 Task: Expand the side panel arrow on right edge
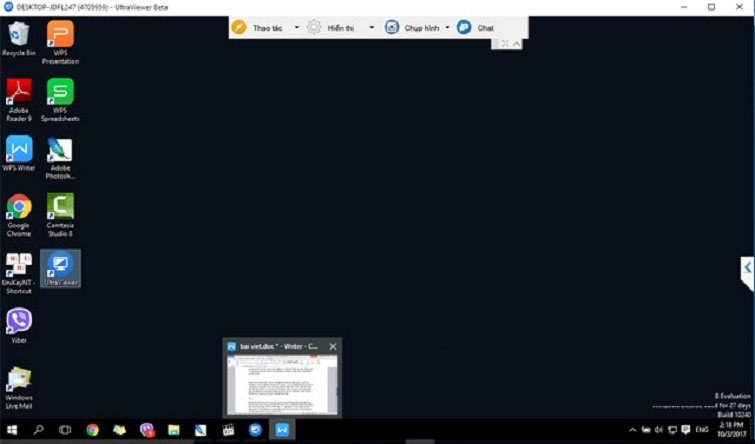(747, 268)
